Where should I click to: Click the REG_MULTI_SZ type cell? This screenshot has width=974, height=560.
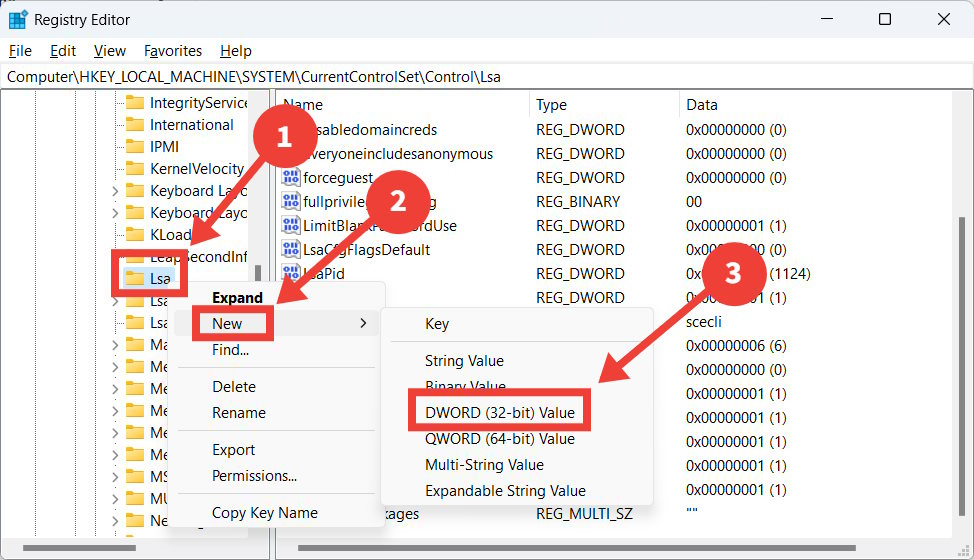(x=585, y=514)
